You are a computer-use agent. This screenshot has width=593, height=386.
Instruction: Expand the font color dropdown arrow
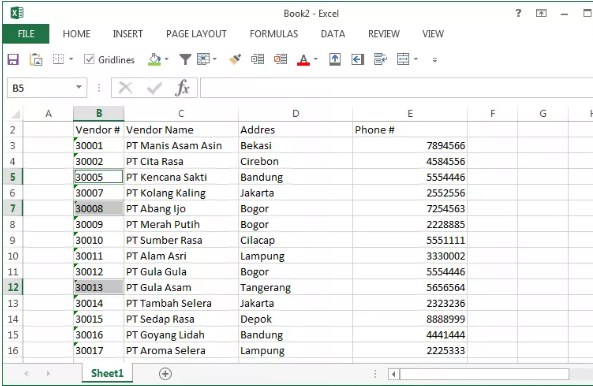pyautogui.click(x=315, y=59)
